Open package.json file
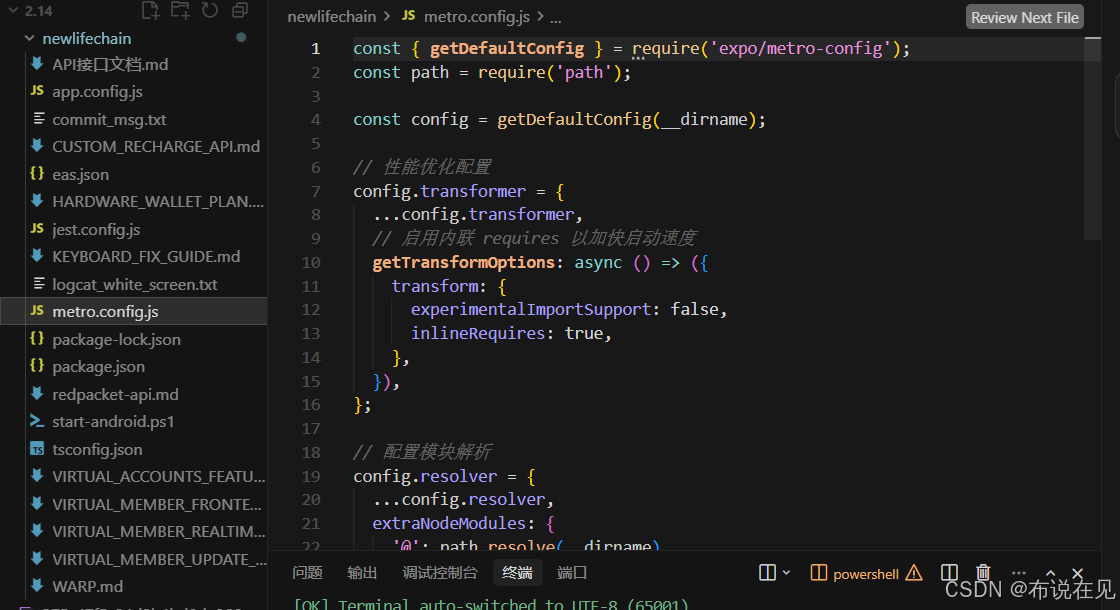1120x610 pixels. point(99,366)
